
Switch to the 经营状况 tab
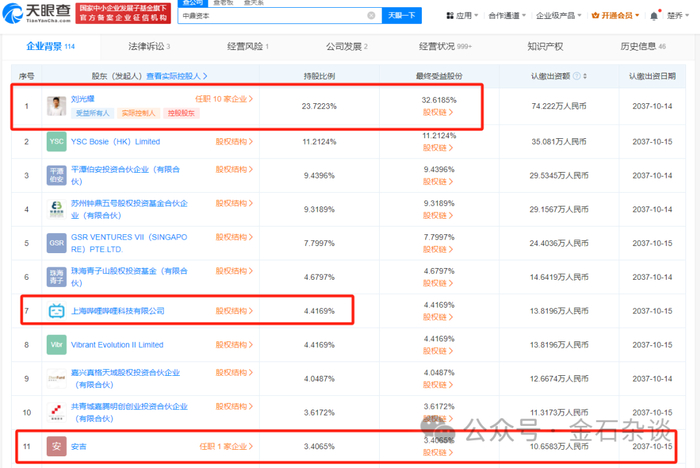[445, 46]
